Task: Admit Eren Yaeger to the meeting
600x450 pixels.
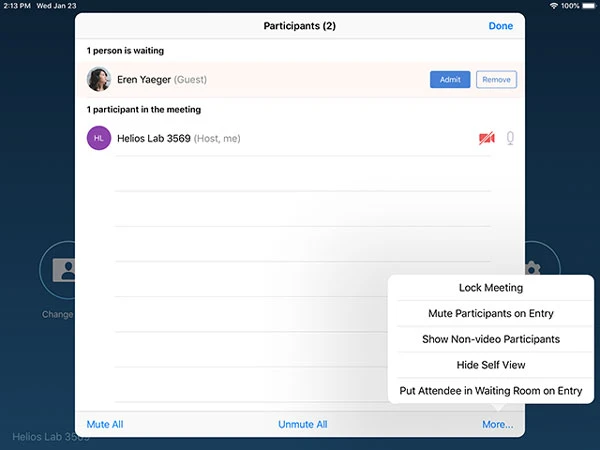Action: pos(450,79)
